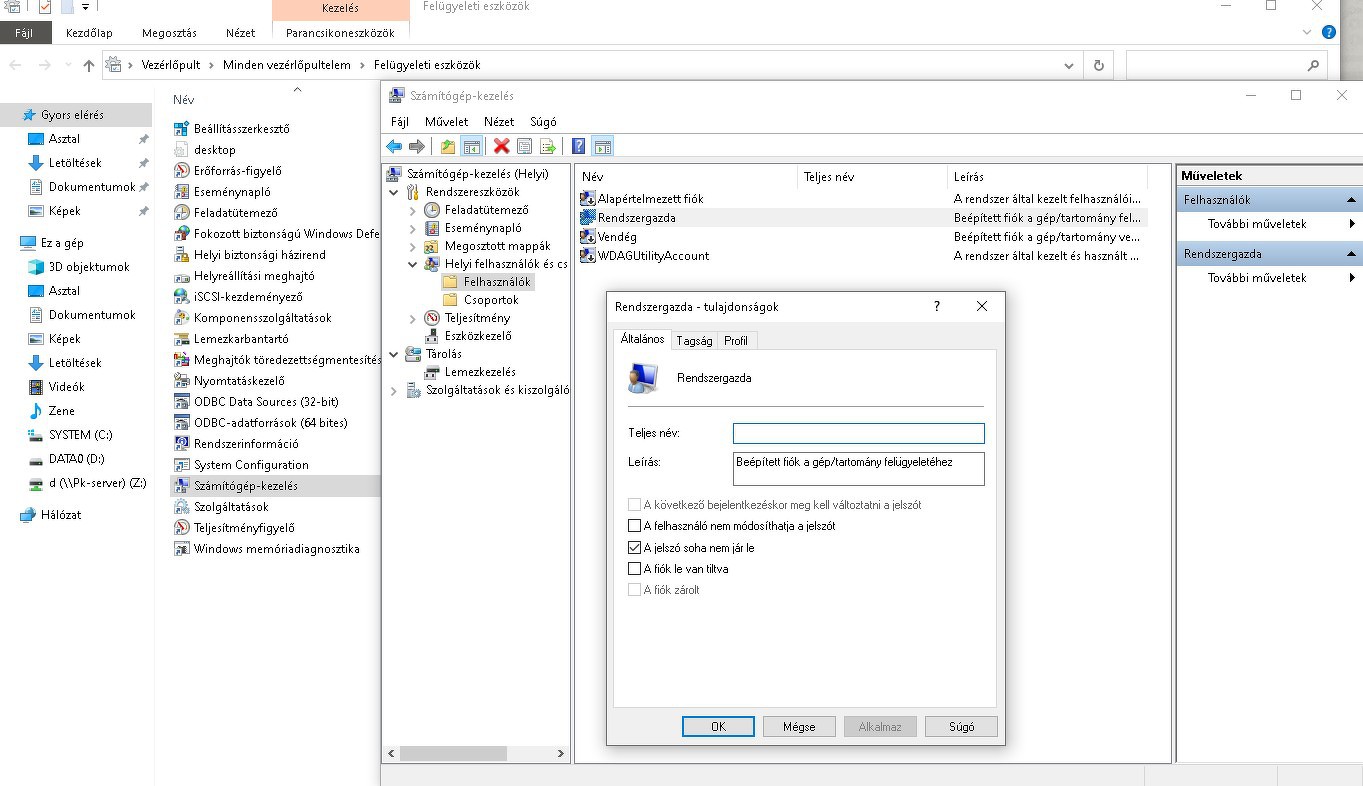Expand Megosztott mappák tree node
The image size is (1363, 786).
pyautogui.click(x=413, y=246)
